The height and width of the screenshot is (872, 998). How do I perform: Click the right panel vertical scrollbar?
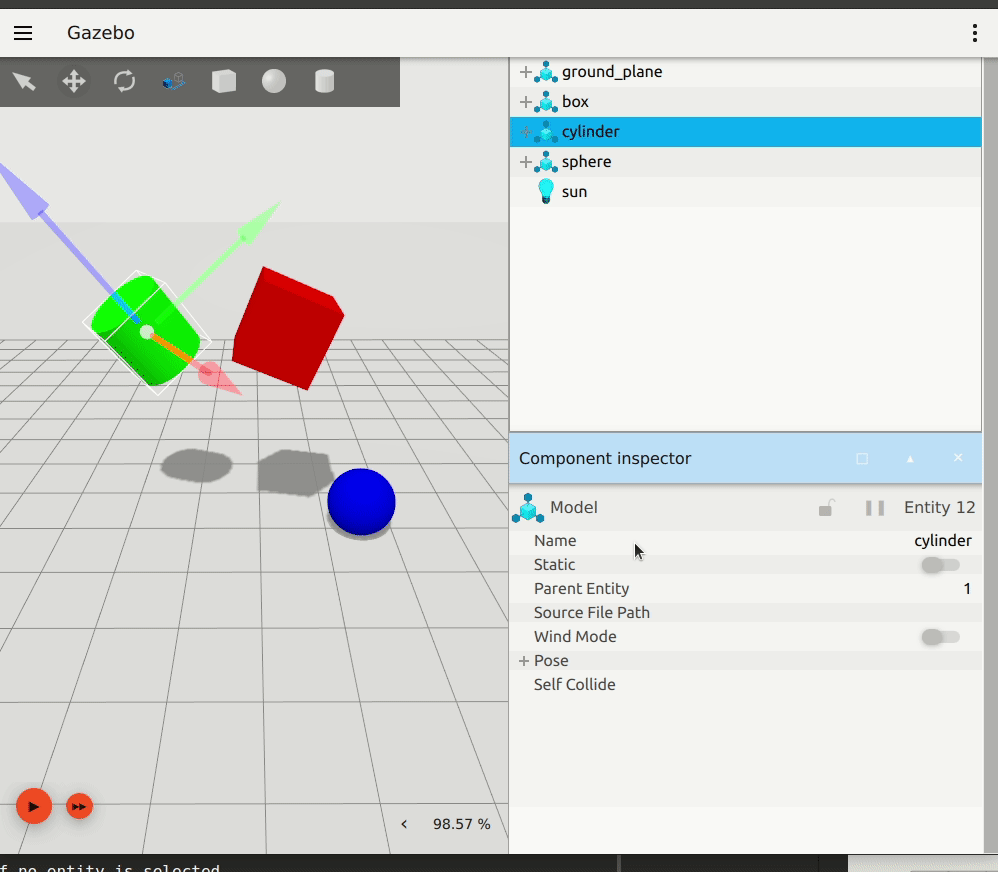coord(990,455)
